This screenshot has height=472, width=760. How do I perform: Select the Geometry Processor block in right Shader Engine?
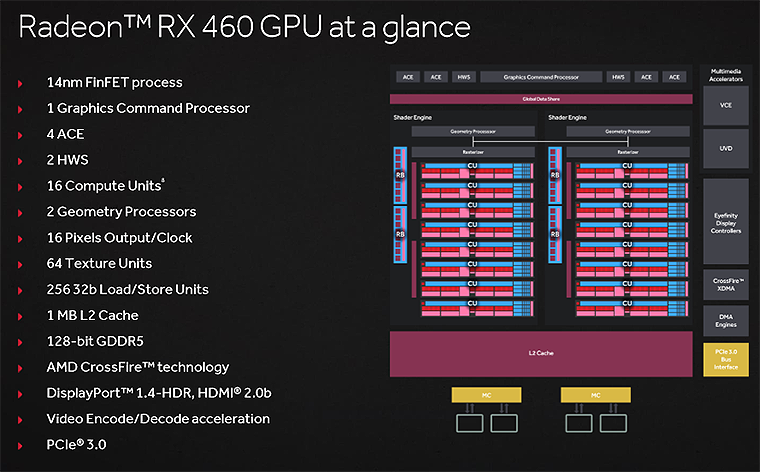click(x=628, y=131)
